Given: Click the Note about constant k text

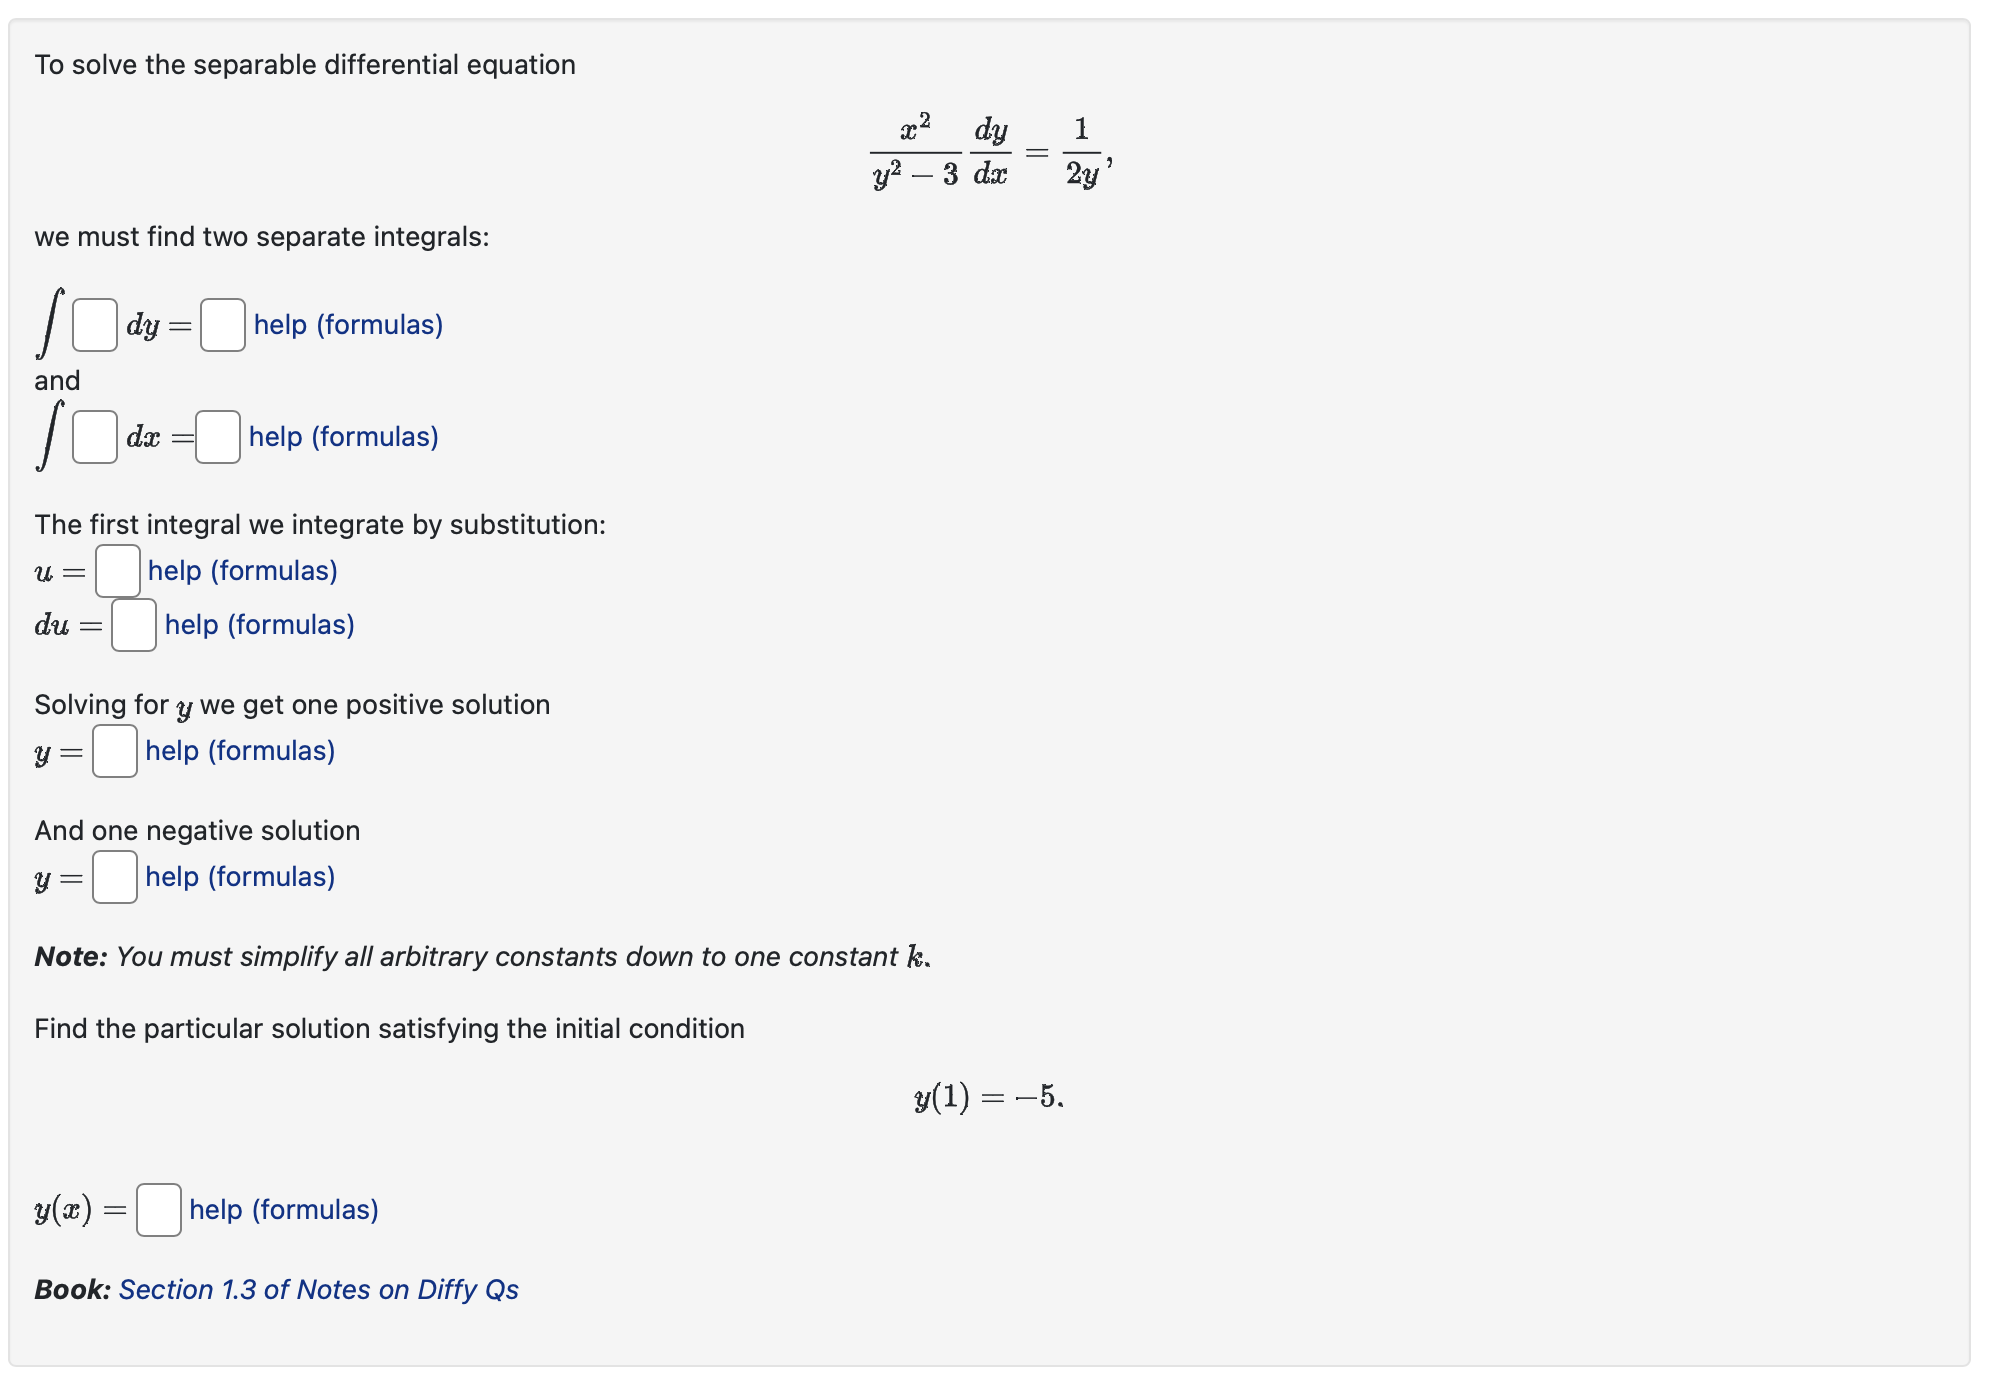Looking at the screenshot, I should pos(480,956).
